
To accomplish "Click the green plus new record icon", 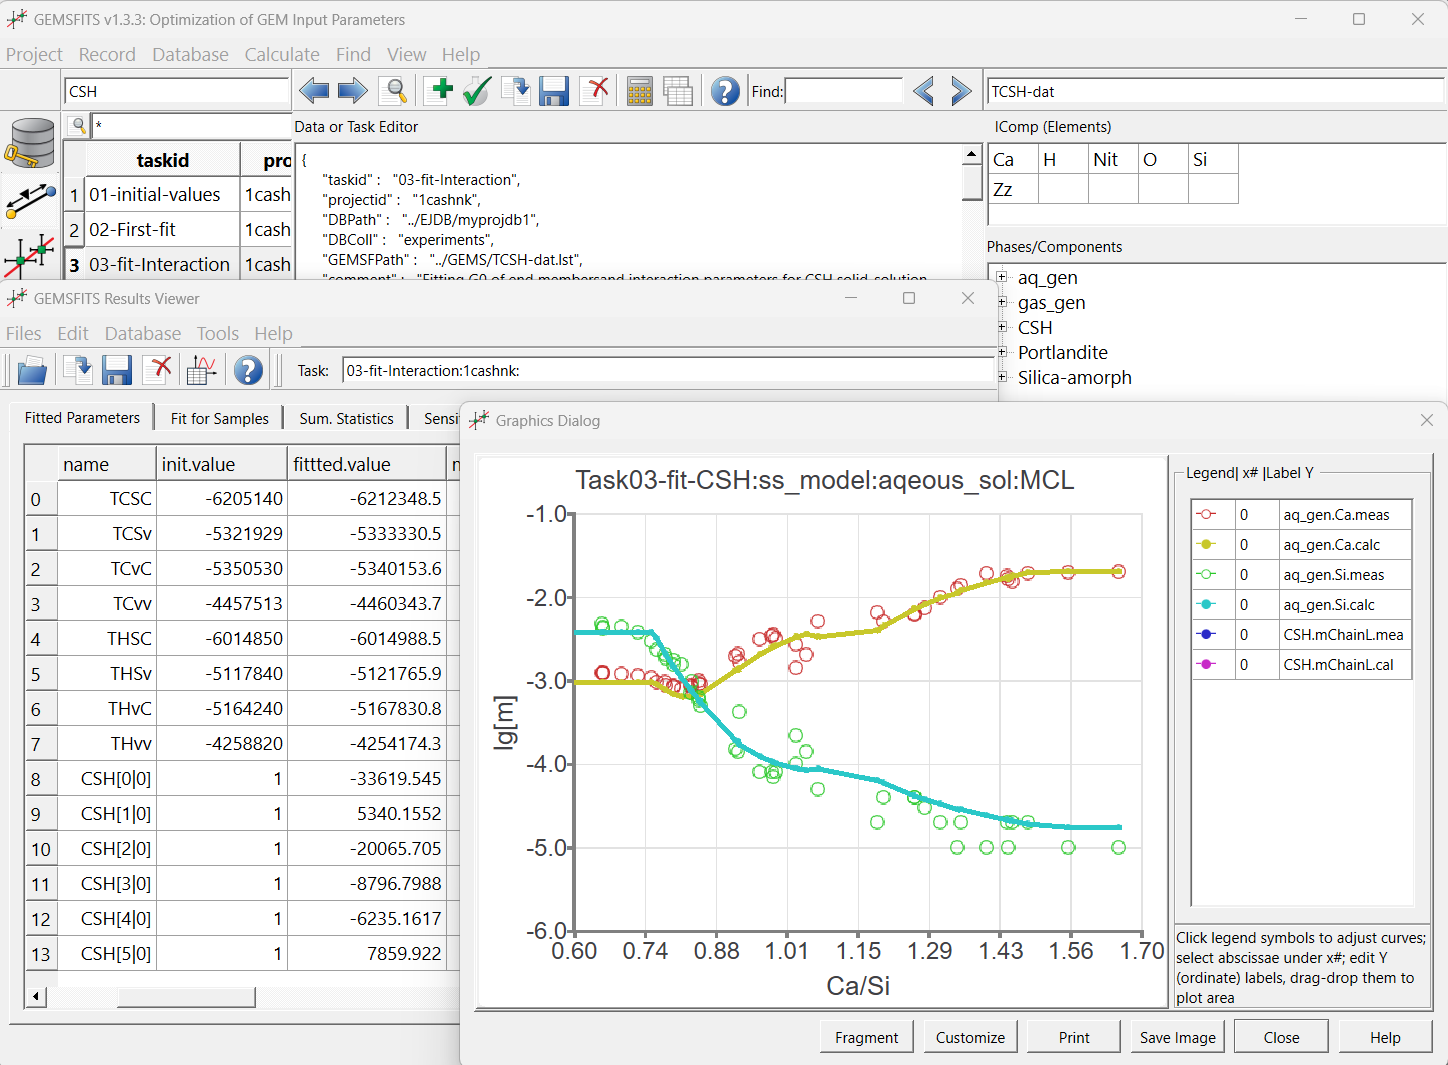I will [x=438, y=91].
